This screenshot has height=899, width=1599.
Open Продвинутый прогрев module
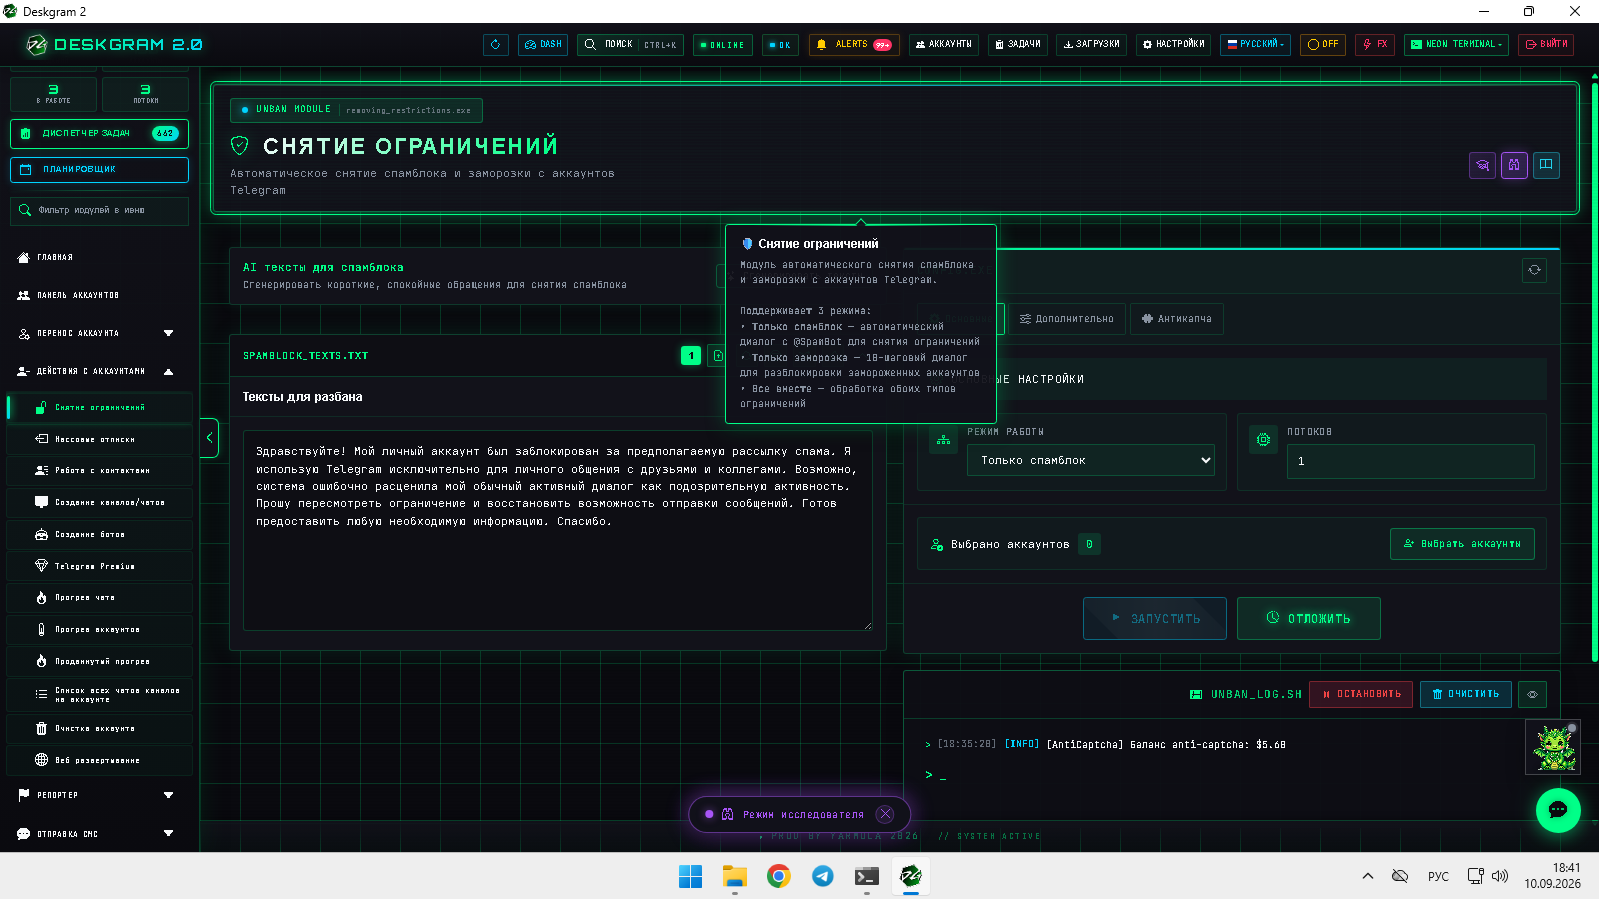coord(100,662)
